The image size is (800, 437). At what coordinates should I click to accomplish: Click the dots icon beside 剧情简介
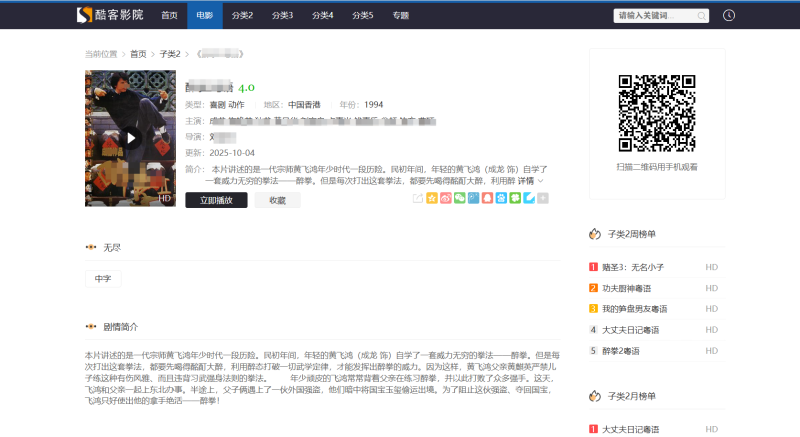(91, 327)
